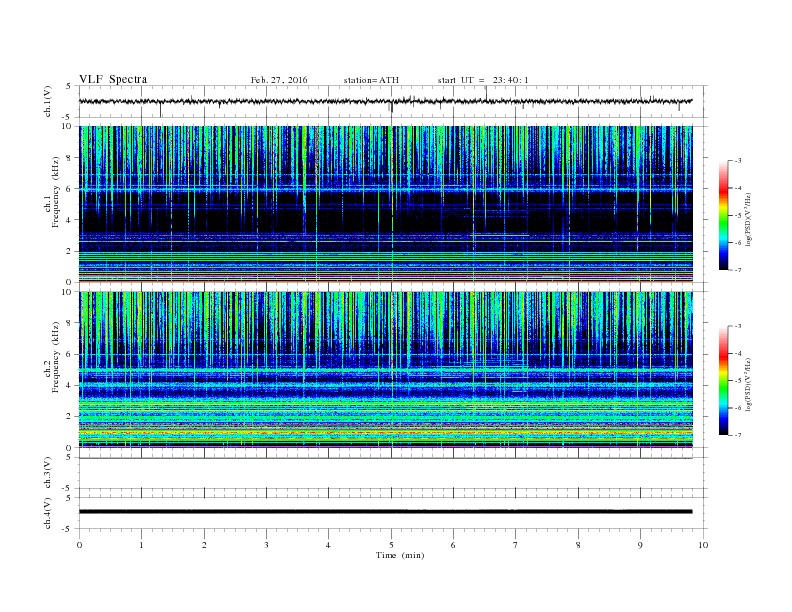Screen dimensions: 792x612
Task: Click the '8' kHz tick of ch.1 spectrogram
Action: coord(69,158)
